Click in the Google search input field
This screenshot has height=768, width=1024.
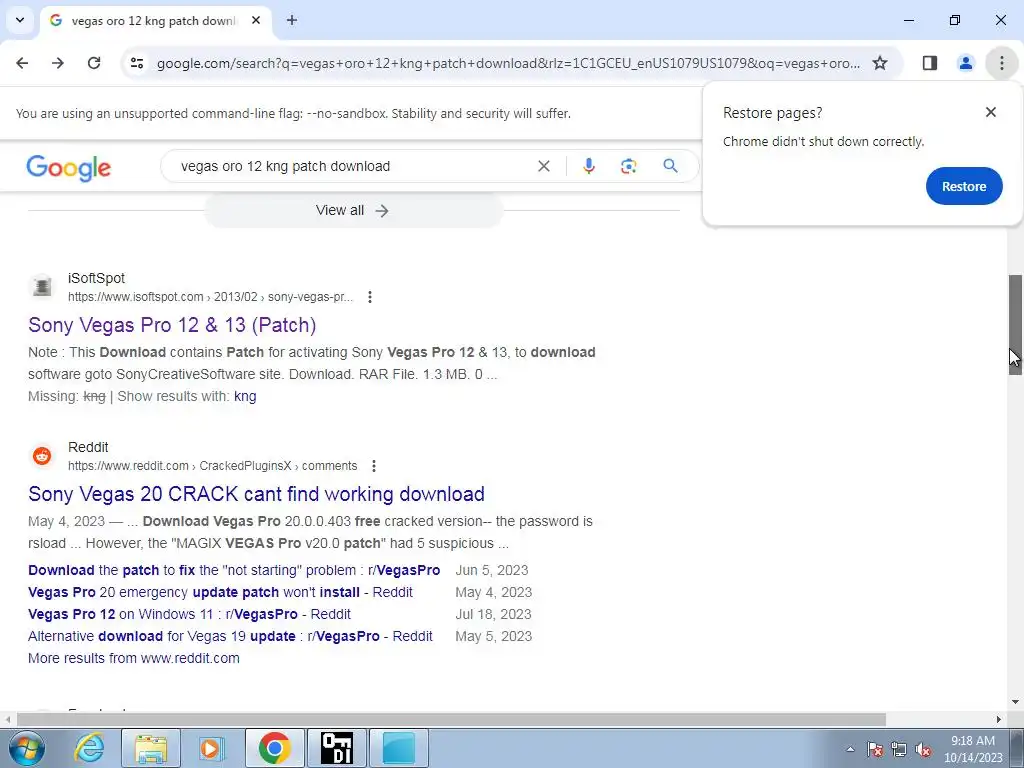pyautogui.click(x=353, y=166)
